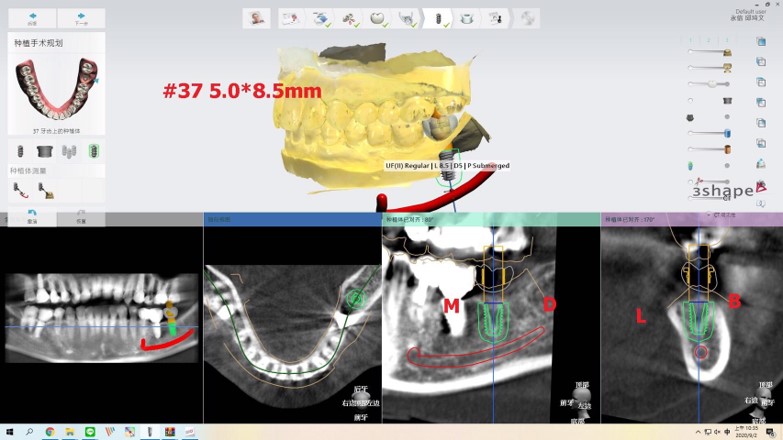
Task: Select the highlighted green implant tool
Action: tap(94, 151)
